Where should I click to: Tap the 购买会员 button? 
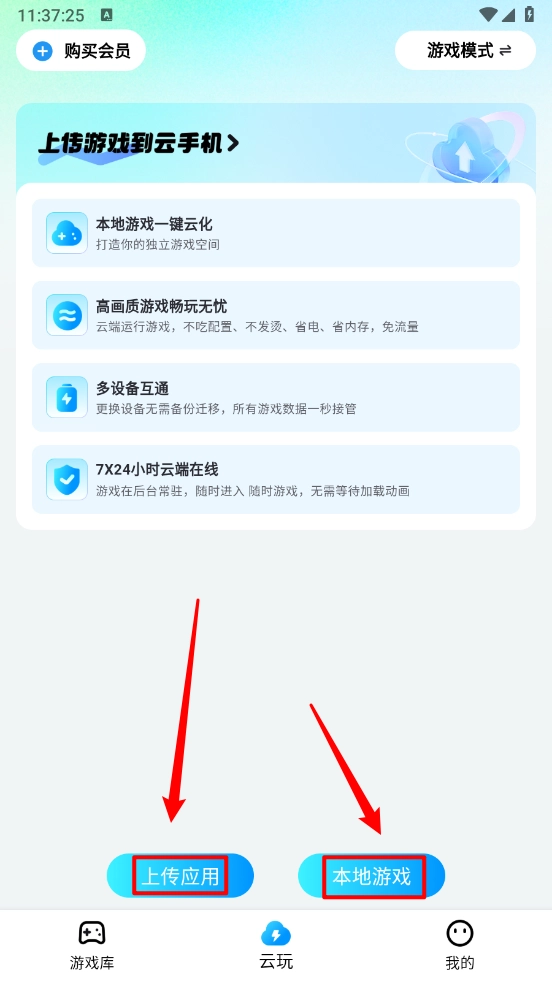pyautogui.click(x=81, y=50)
